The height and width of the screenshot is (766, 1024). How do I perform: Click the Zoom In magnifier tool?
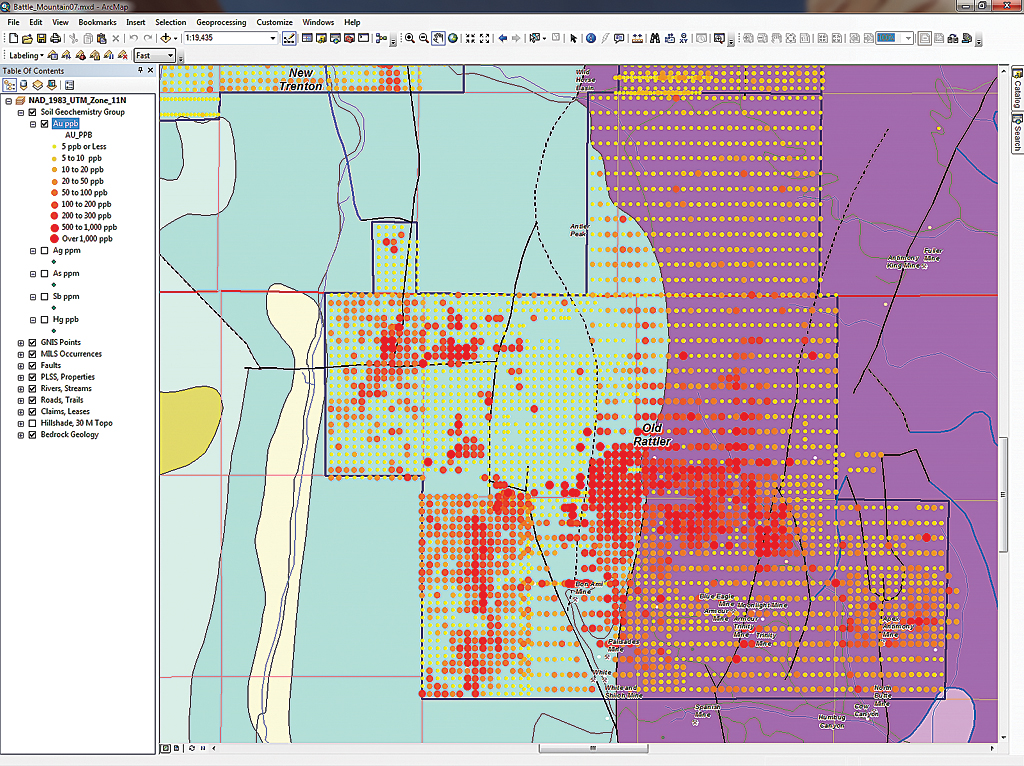click(410, 38)
